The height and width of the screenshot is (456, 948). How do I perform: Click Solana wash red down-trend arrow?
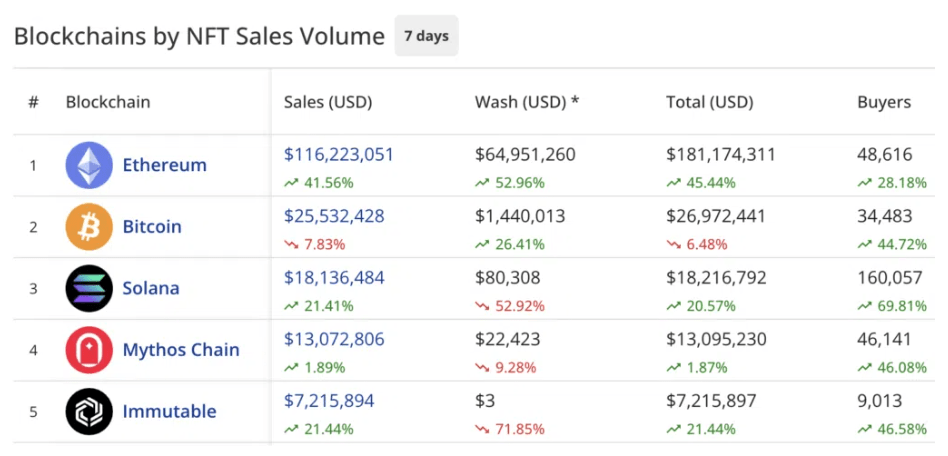pyautogui.click(x=482, y=306)
